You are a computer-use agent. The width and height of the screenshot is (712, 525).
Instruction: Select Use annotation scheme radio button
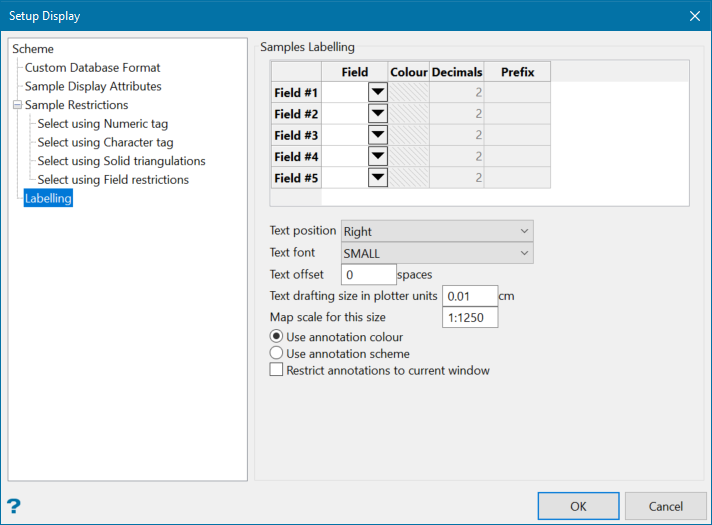(277, 353)
